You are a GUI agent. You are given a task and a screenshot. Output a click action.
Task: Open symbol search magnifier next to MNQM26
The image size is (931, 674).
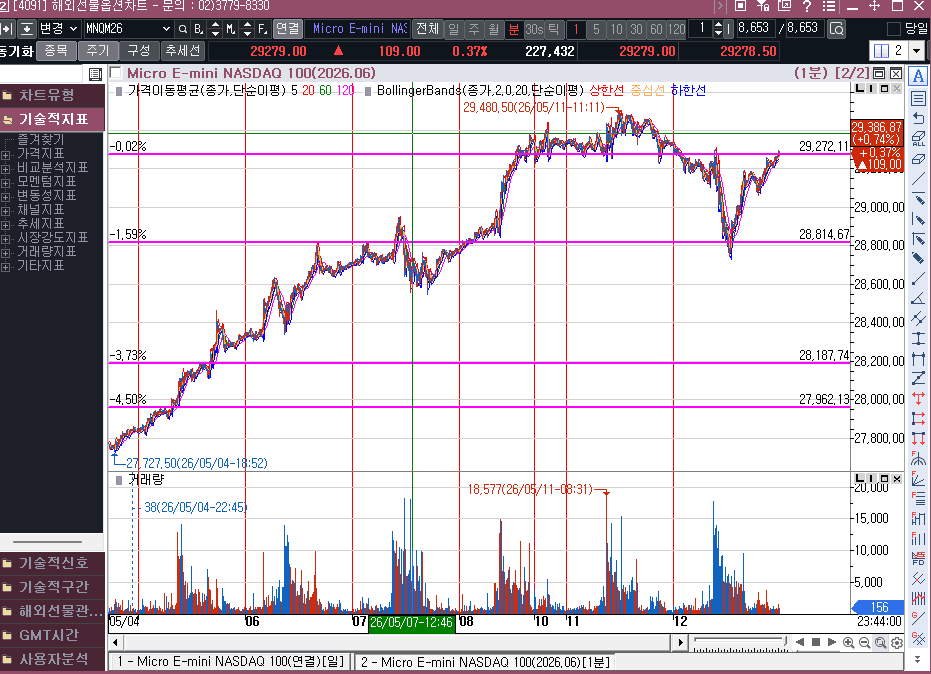point(183,29)
